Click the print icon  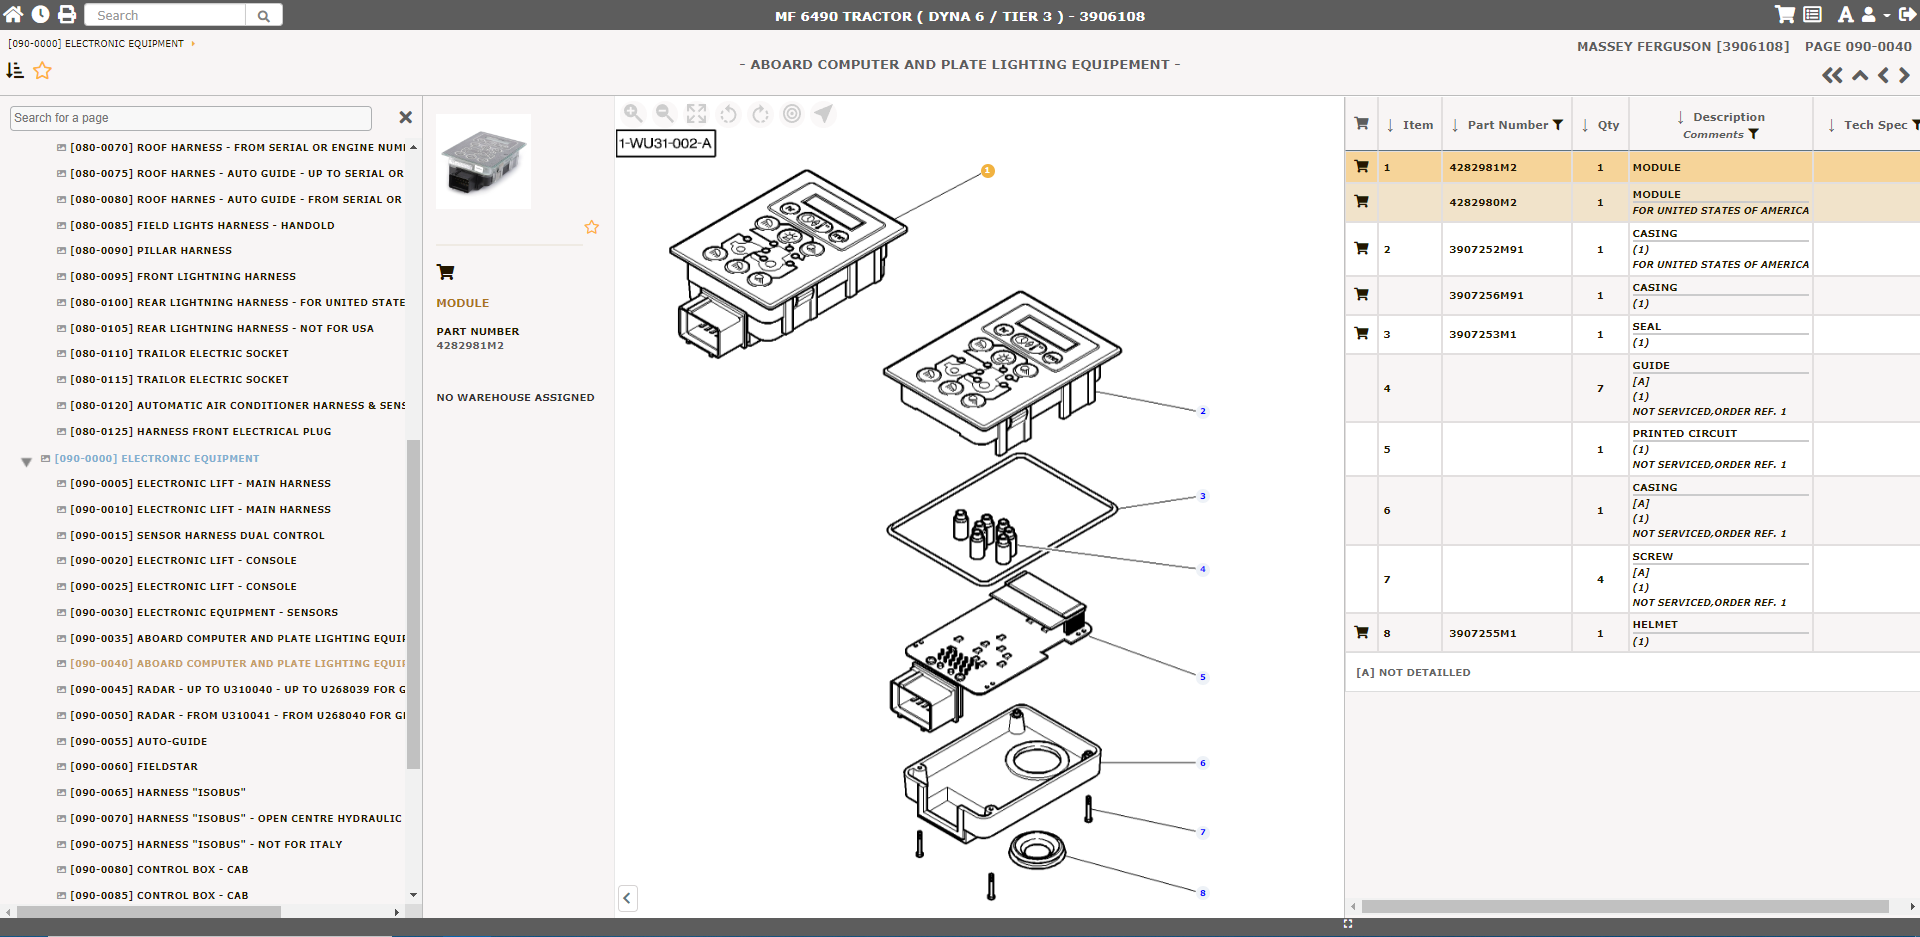pyautogui.click(x=67, y=15)
